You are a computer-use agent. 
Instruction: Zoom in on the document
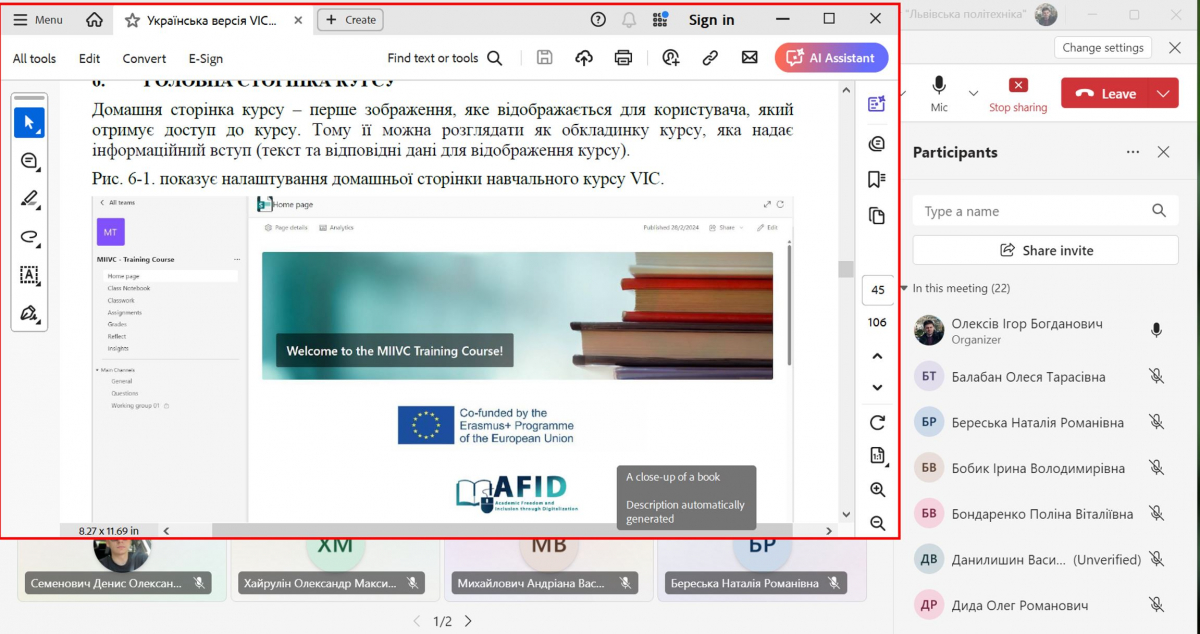878,490
